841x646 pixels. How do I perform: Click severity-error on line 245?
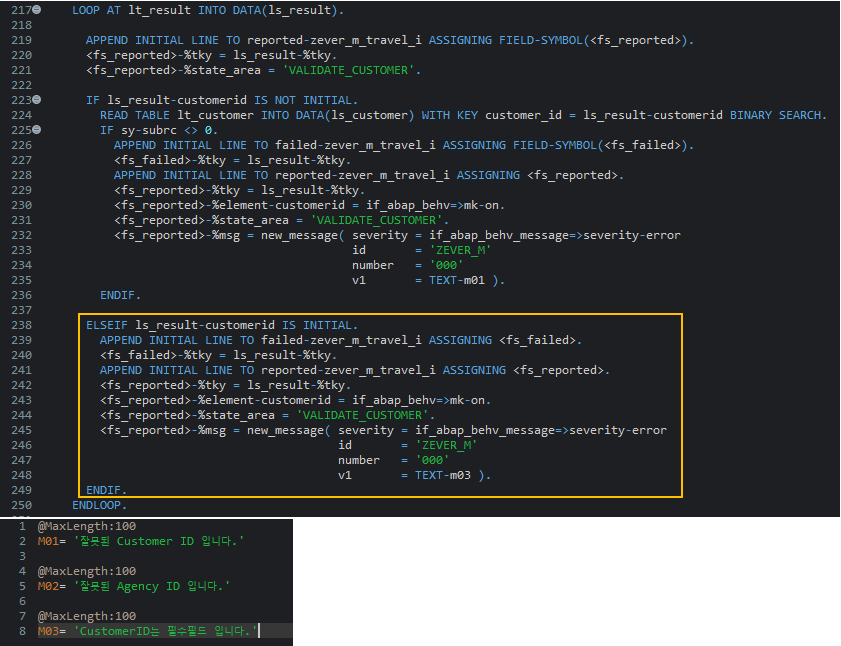point(618,430)
